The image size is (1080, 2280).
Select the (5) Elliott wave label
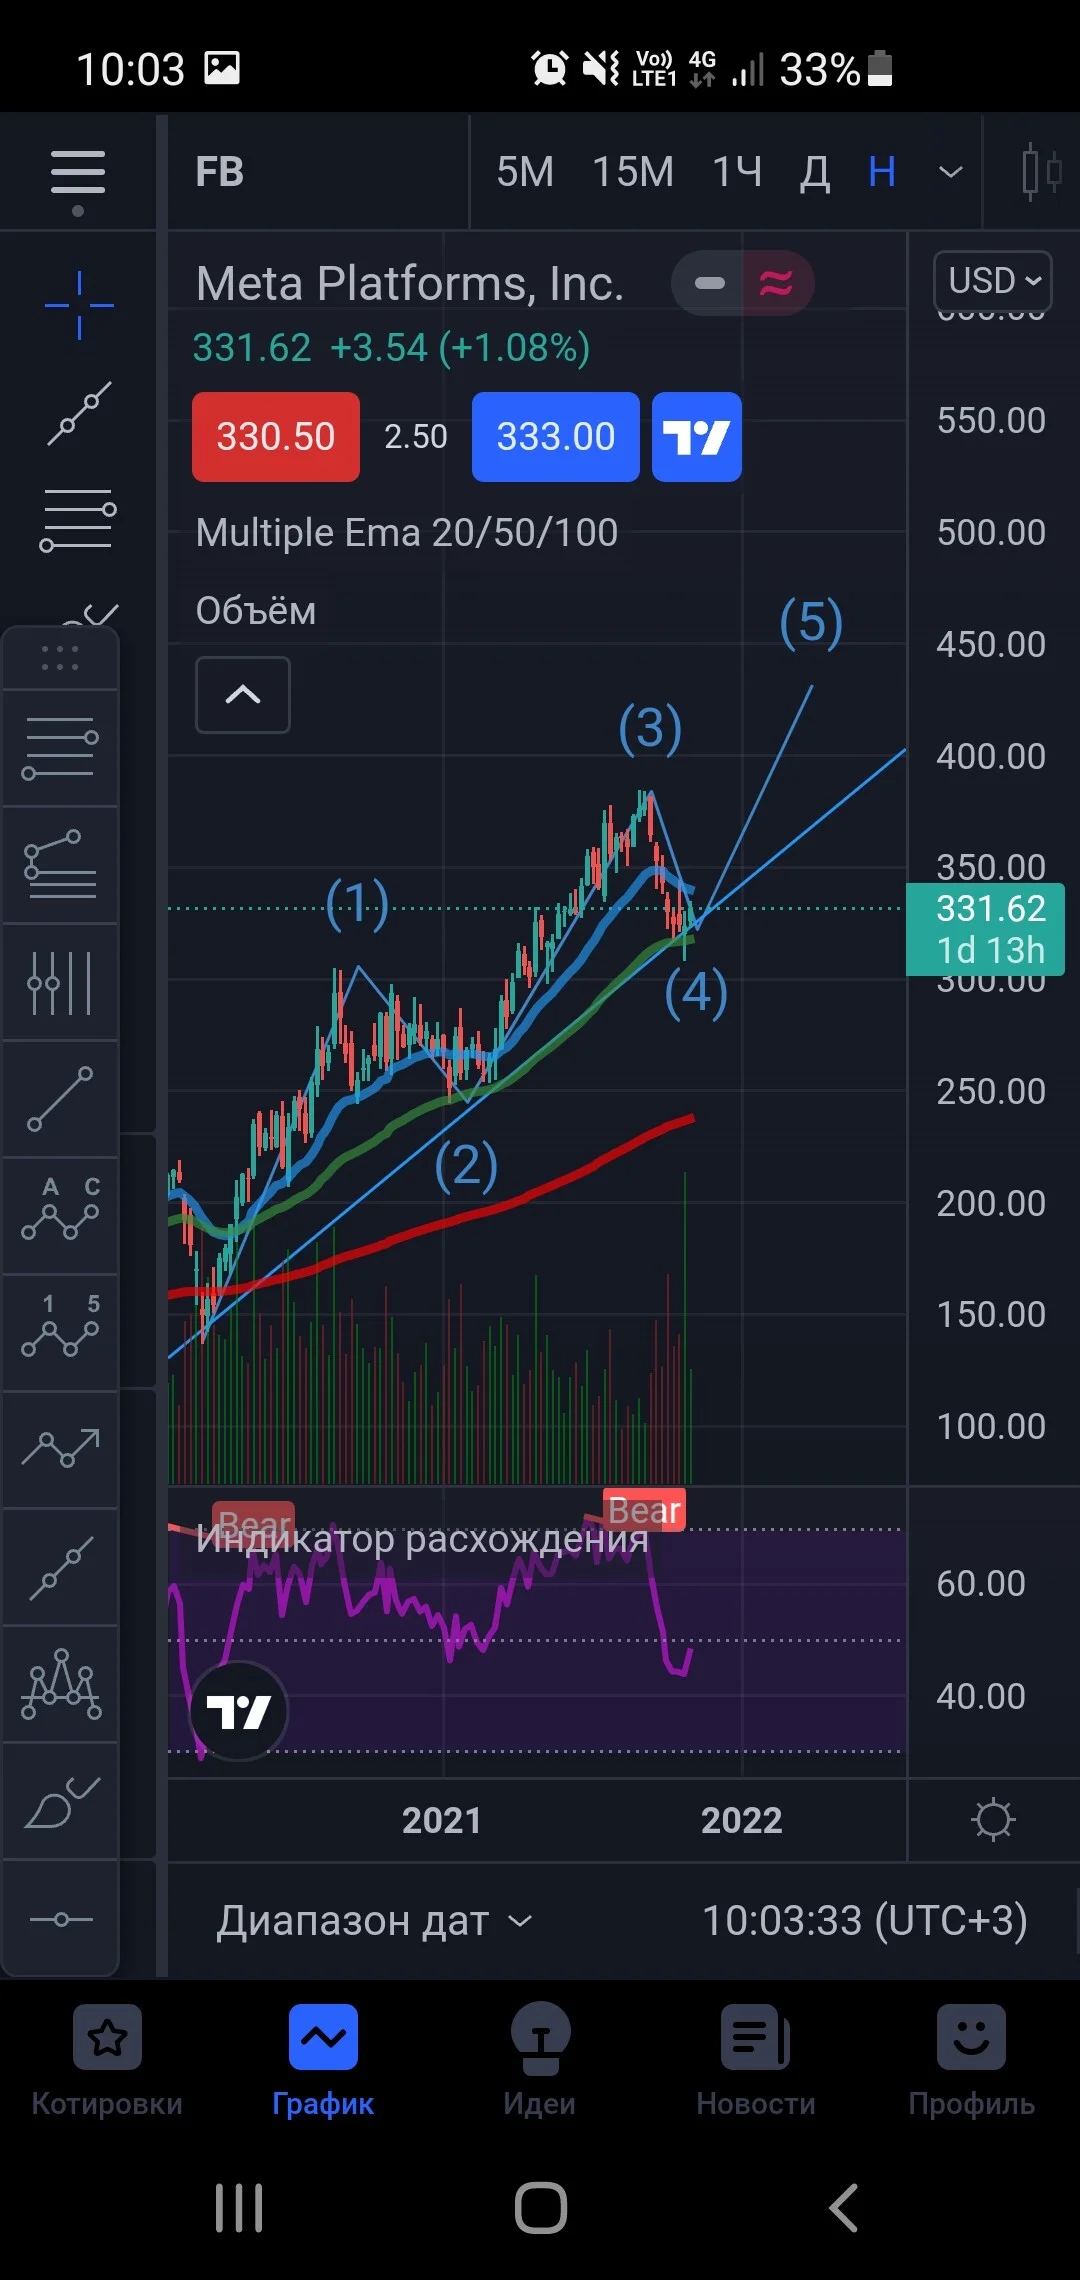[811, 622]
